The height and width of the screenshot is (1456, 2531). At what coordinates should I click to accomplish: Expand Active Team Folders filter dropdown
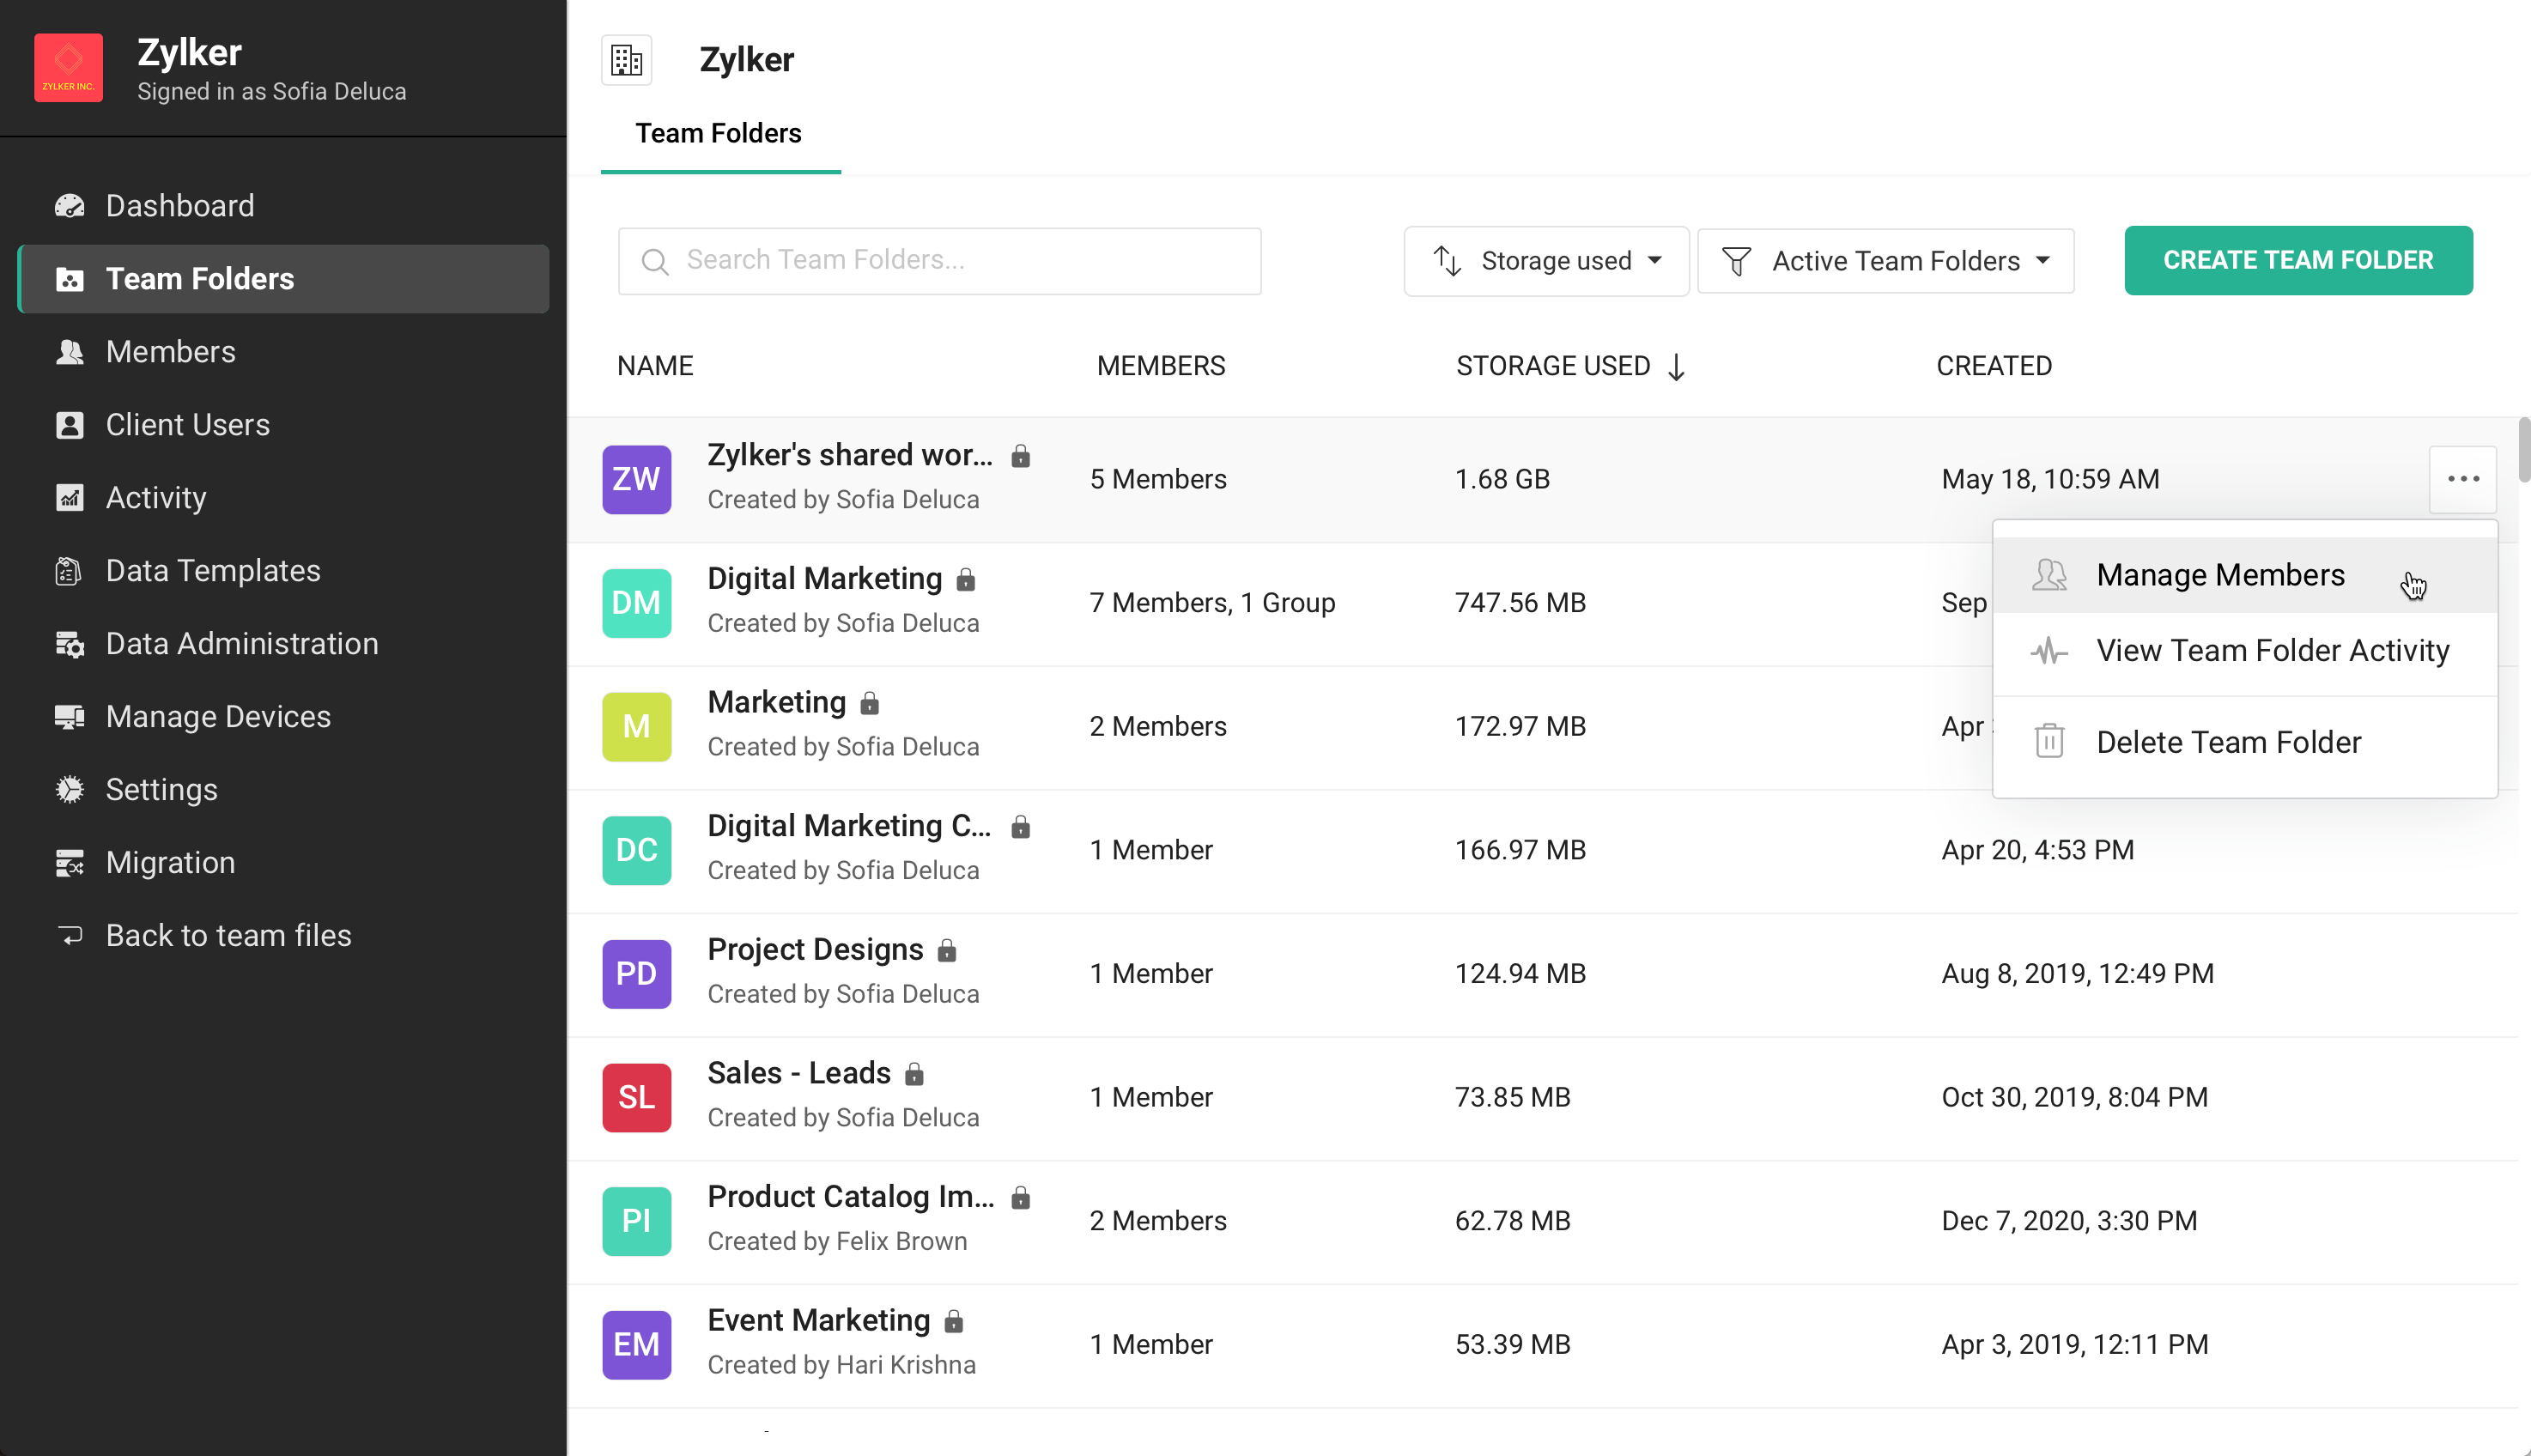click(1885, 261)
